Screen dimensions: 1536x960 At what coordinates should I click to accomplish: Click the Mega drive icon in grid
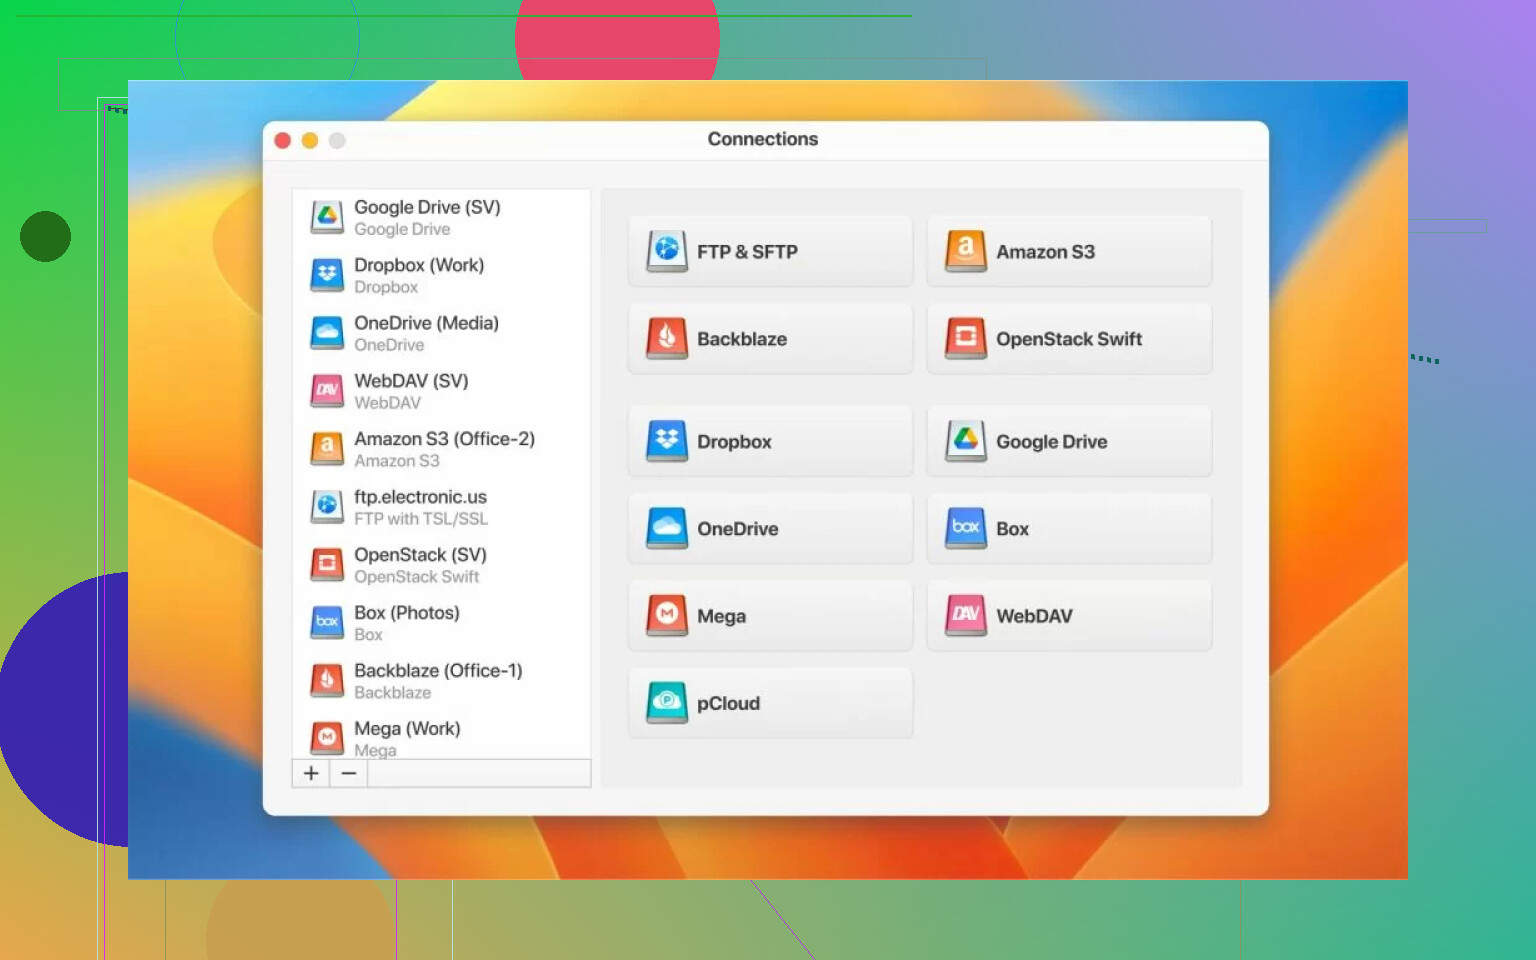pyautogui.click(x=666, y=615)
